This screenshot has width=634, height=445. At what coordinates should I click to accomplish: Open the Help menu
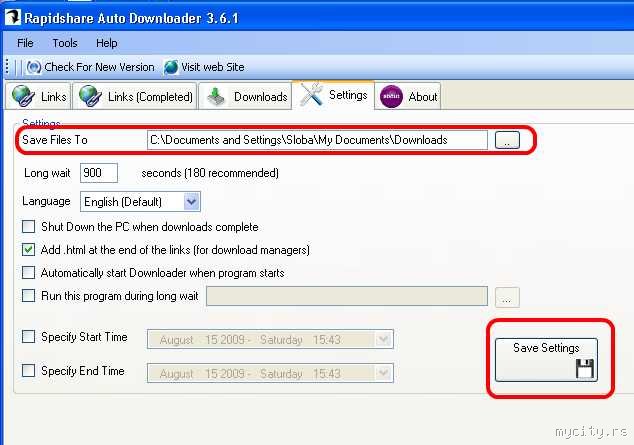pyautogui.click(x=106, y=43)
